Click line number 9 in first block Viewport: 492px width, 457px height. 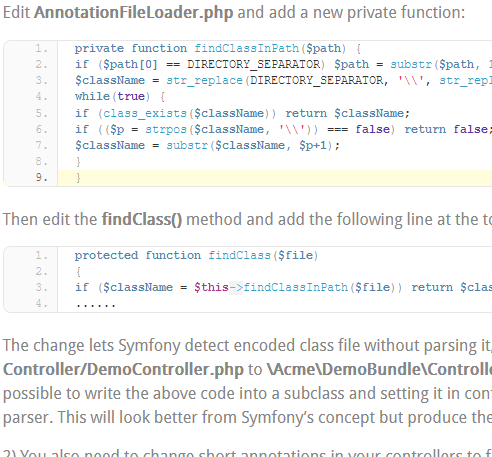coord(42,177)
